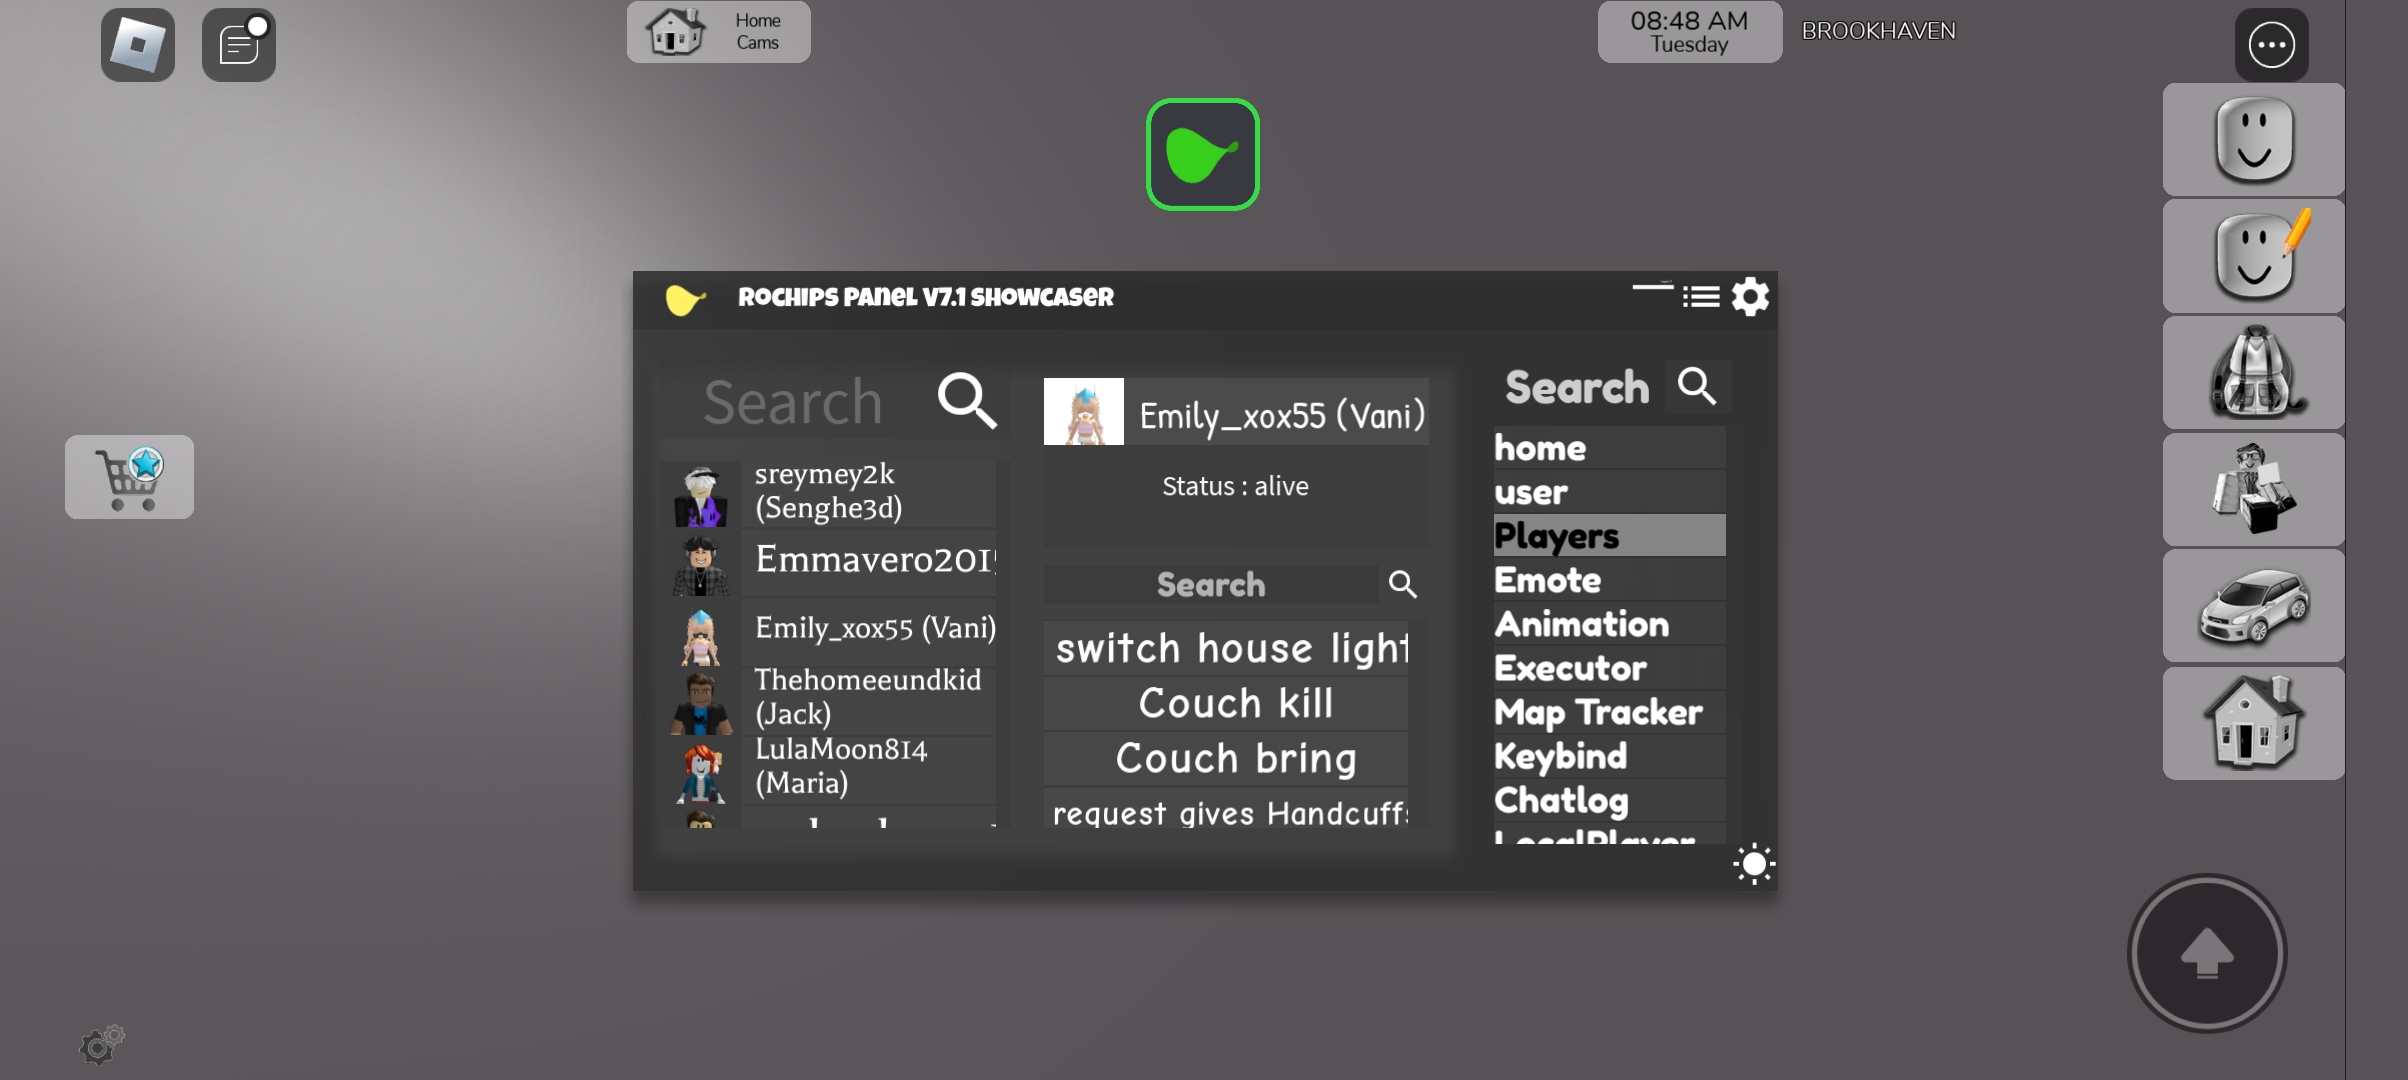
Task: Open the backpack inventory icon
Action: point(2253,373)
